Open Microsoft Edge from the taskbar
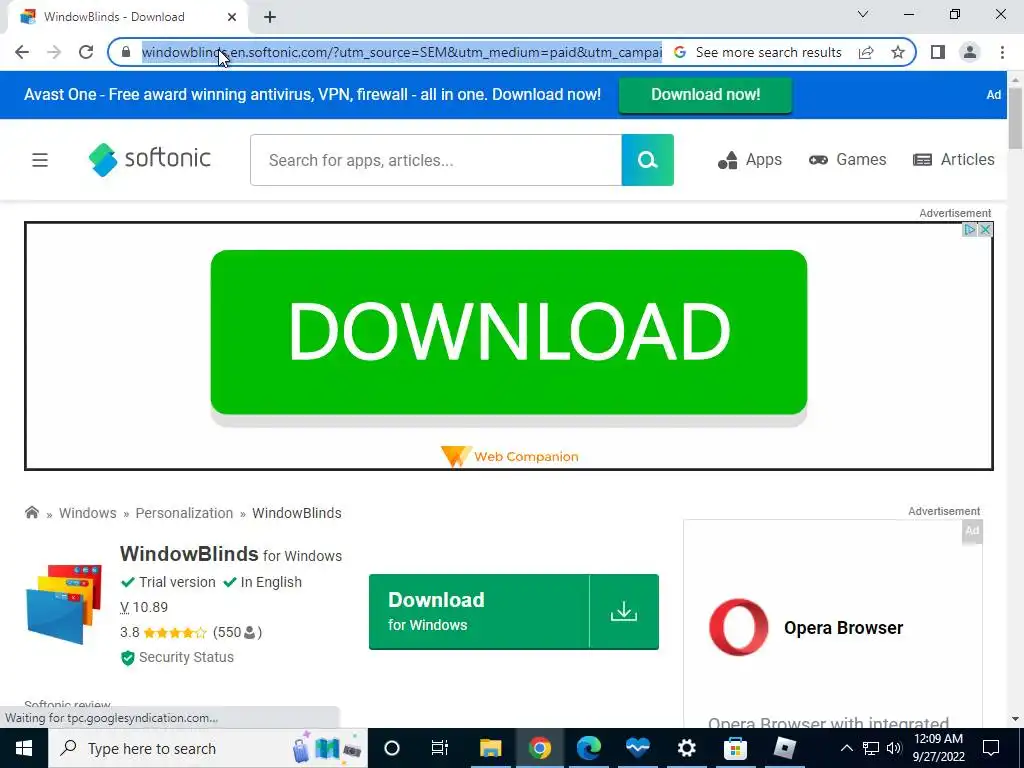Screen dimensions: 1024x768 tap(588, 748)
